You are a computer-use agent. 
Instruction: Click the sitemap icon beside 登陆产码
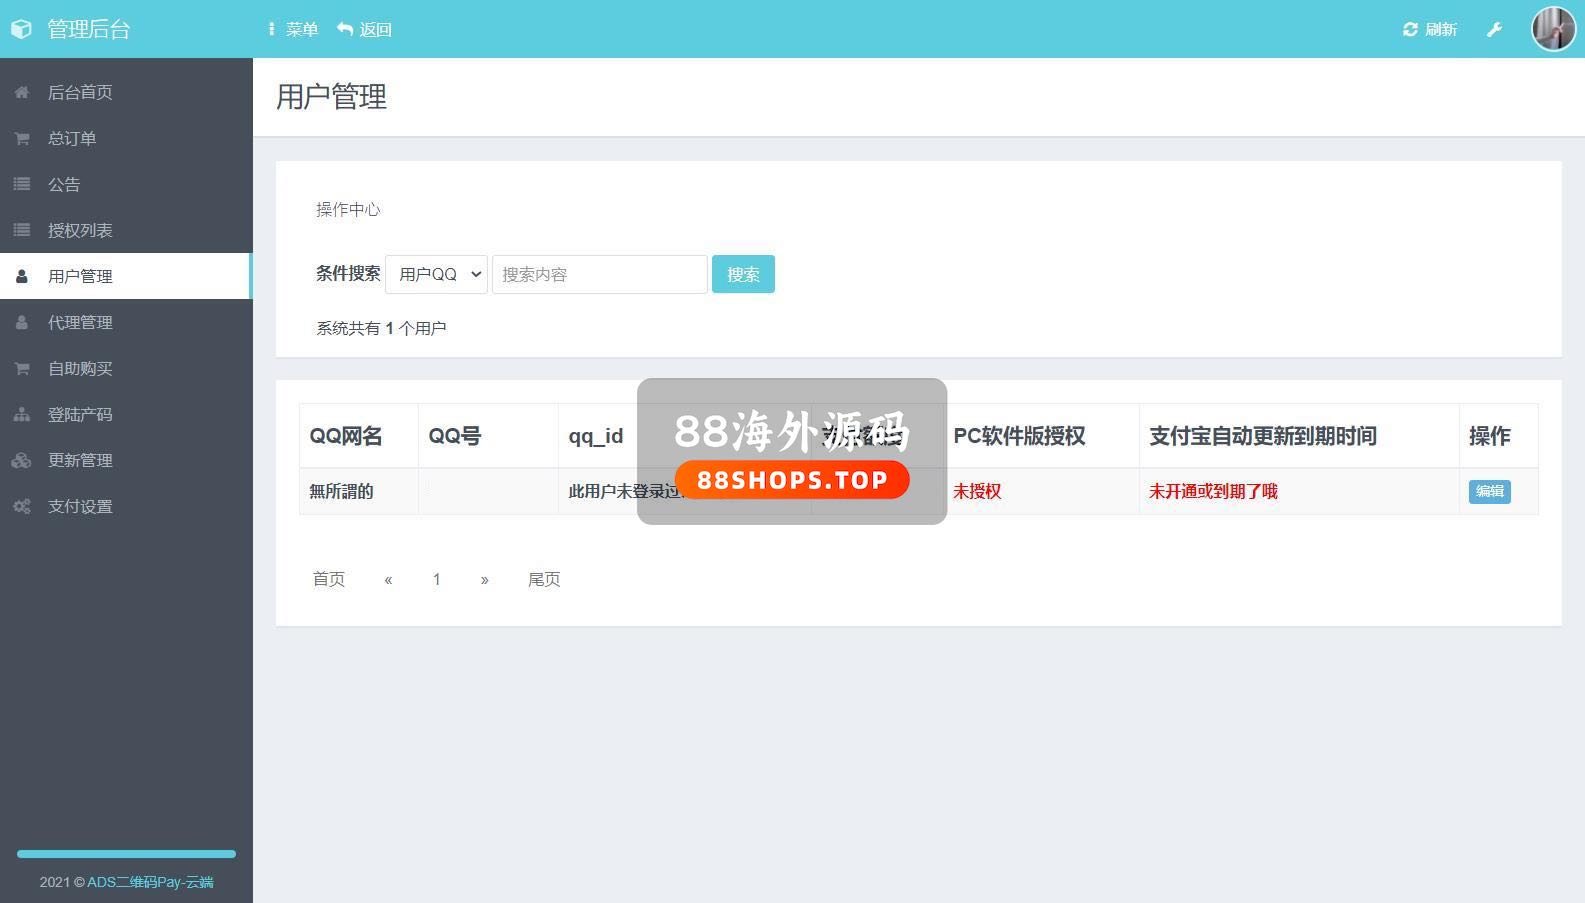point(21,414)
